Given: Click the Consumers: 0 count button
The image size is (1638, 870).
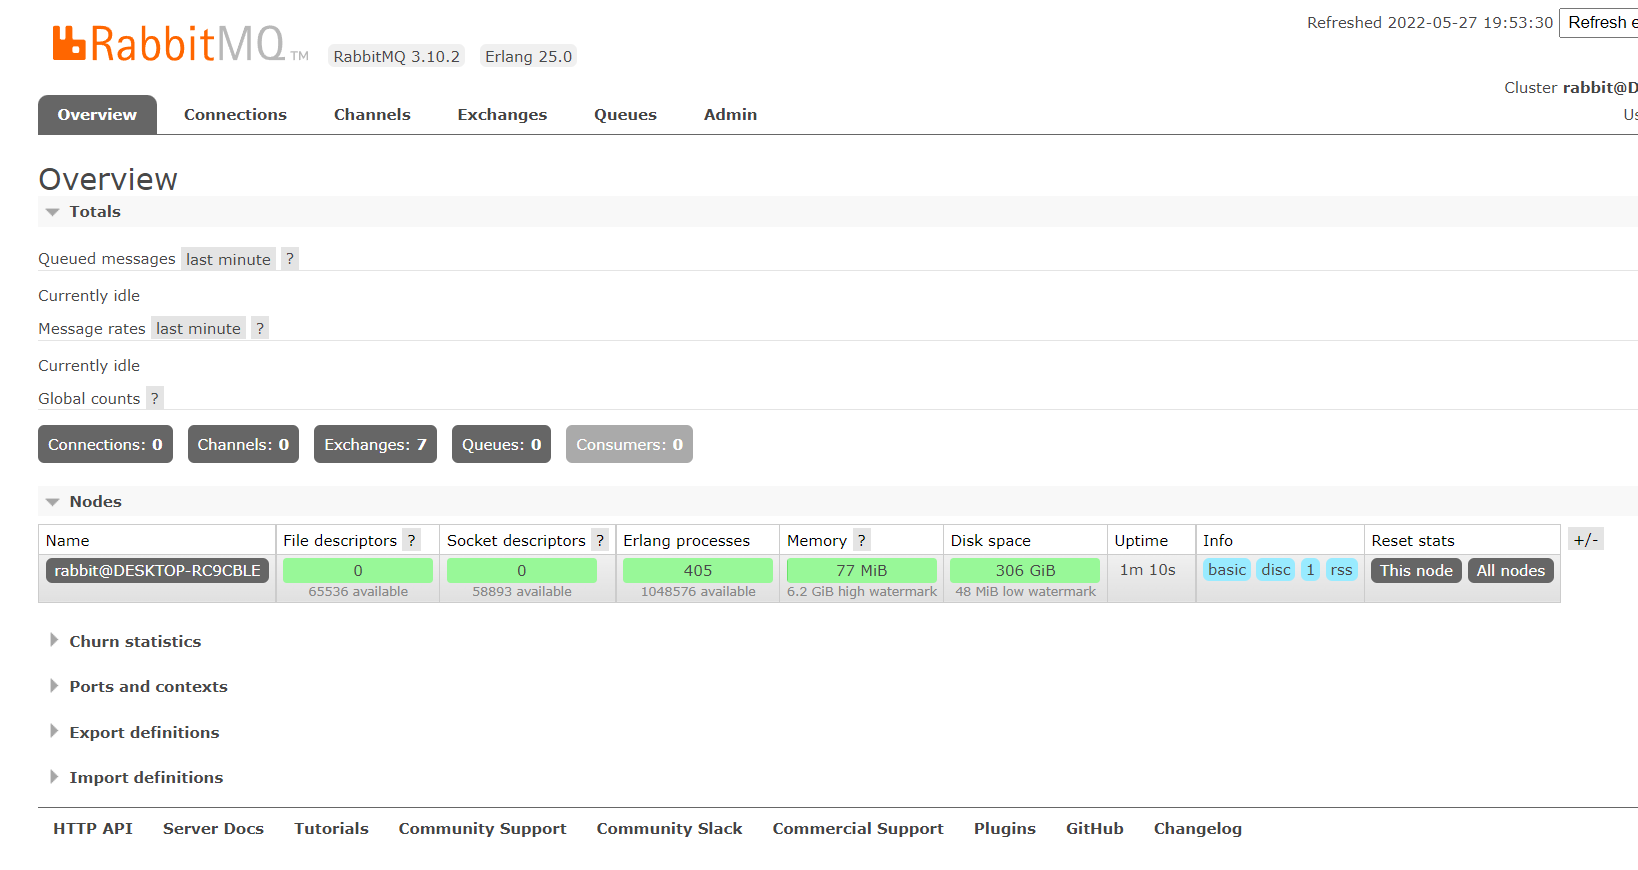Looking at the screenshot, I should pos(629,444).
